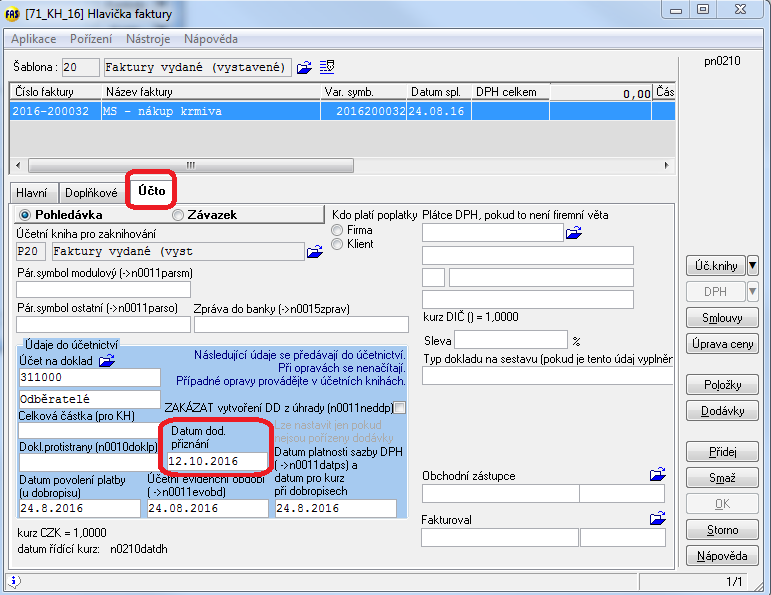Click the Přidej button
The height and width of the screenshot is (595, 771).
[722, 451]
